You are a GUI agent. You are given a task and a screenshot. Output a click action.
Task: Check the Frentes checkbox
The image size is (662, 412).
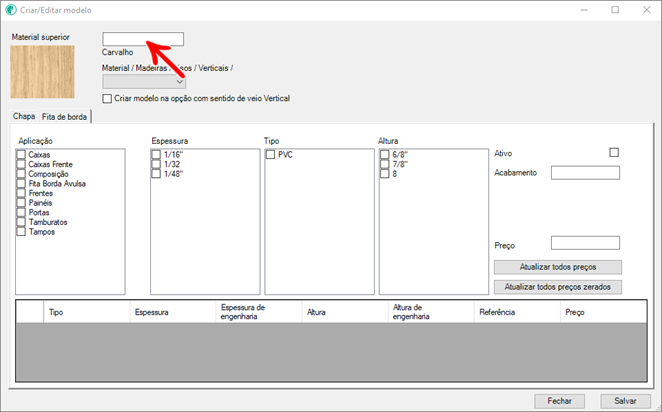tap(21, 193)
